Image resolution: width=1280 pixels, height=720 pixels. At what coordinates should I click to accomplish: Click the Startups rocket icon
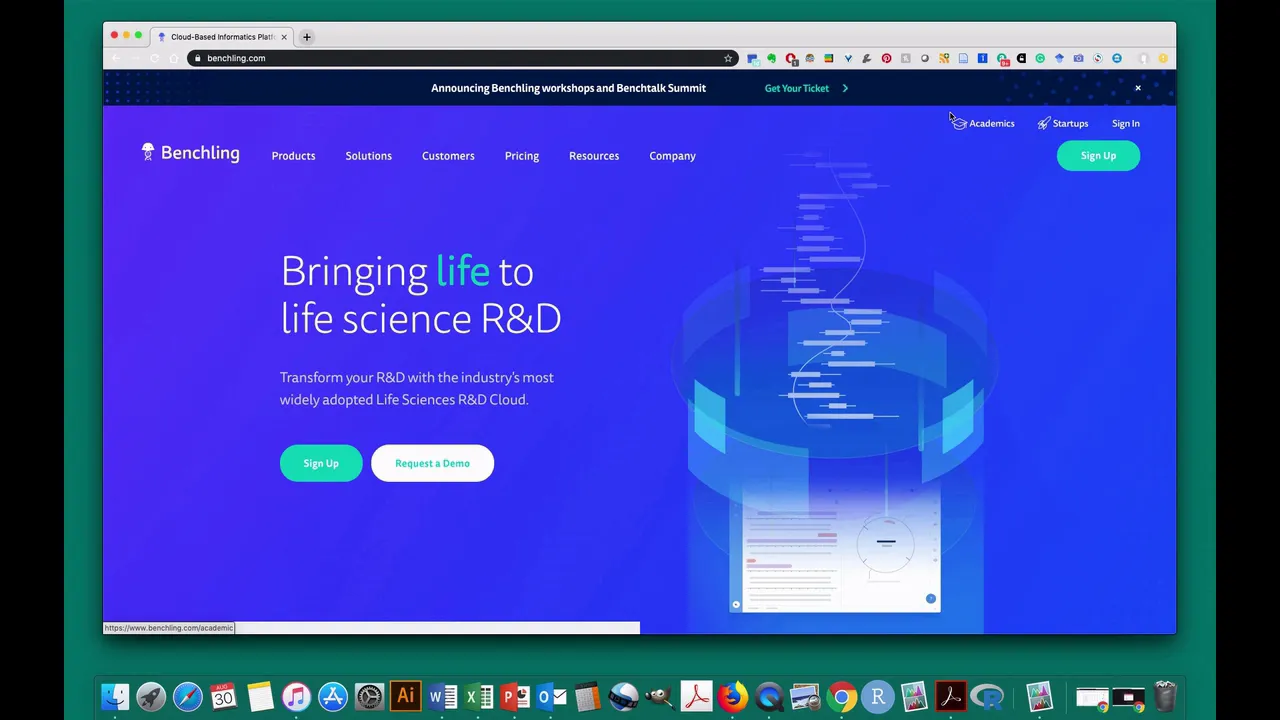(1043, 123)
